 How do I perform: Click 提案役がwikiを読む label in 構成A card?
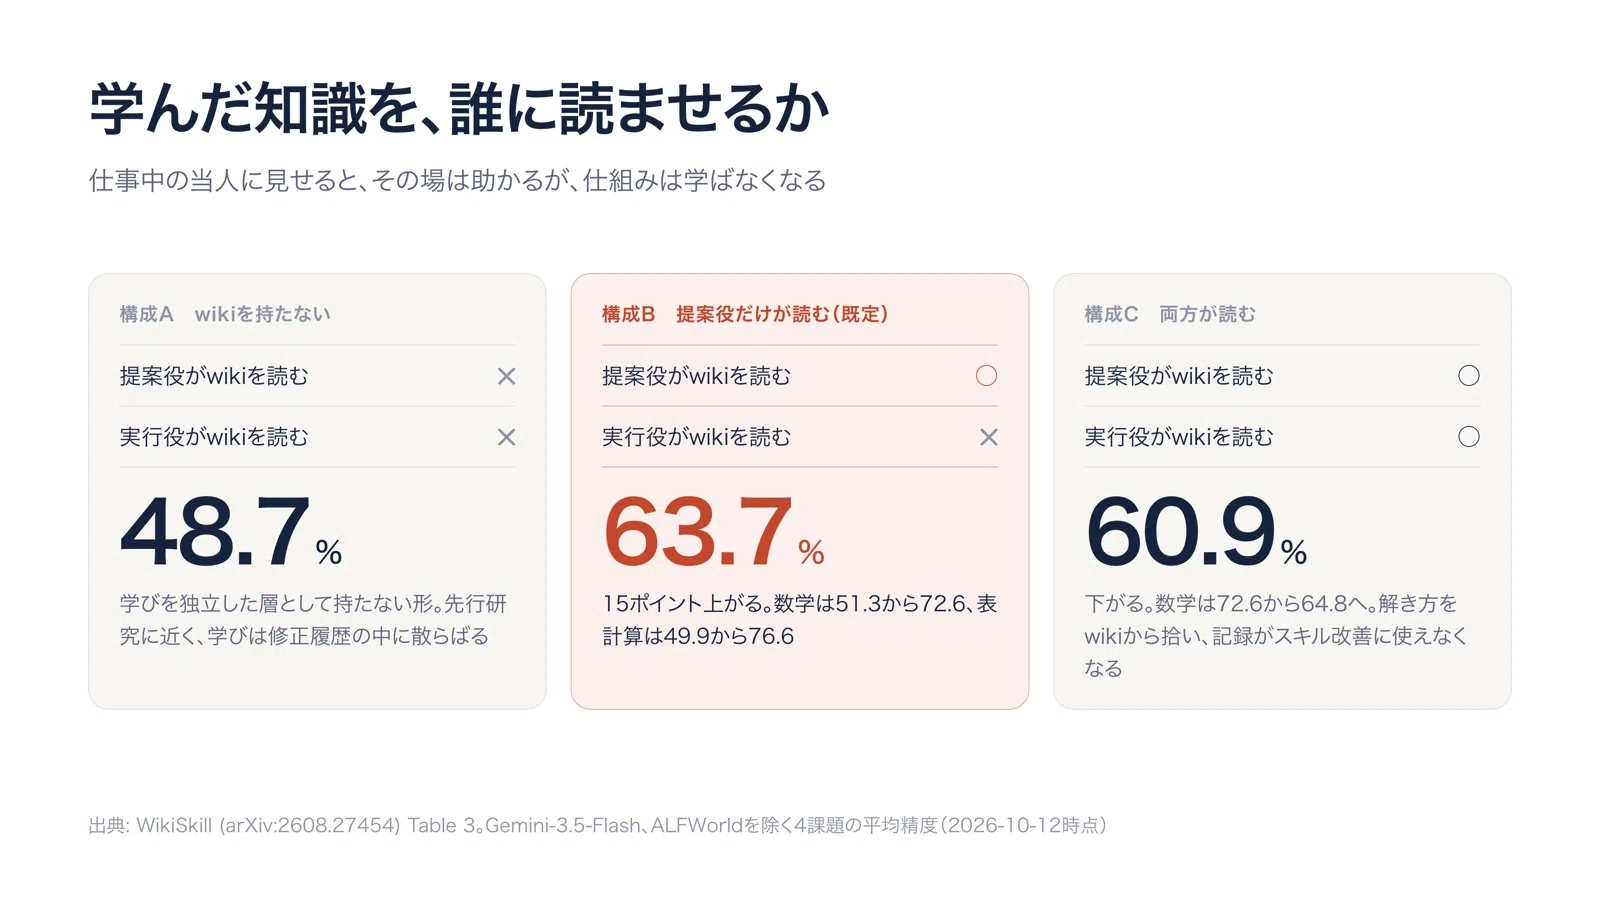point(214,376)
